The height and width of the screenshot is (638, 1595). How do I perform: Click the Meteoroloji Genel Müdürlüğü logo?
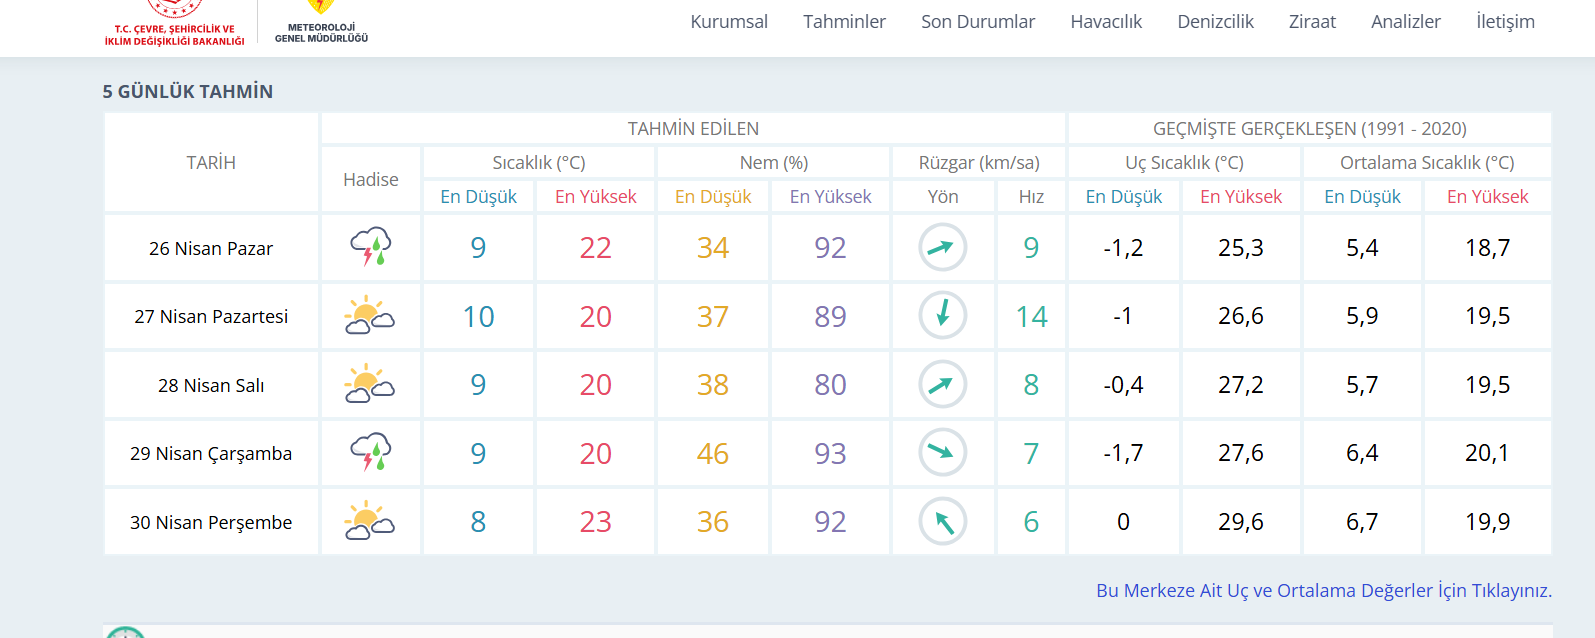pyautogui.click(x=321, y=22)
